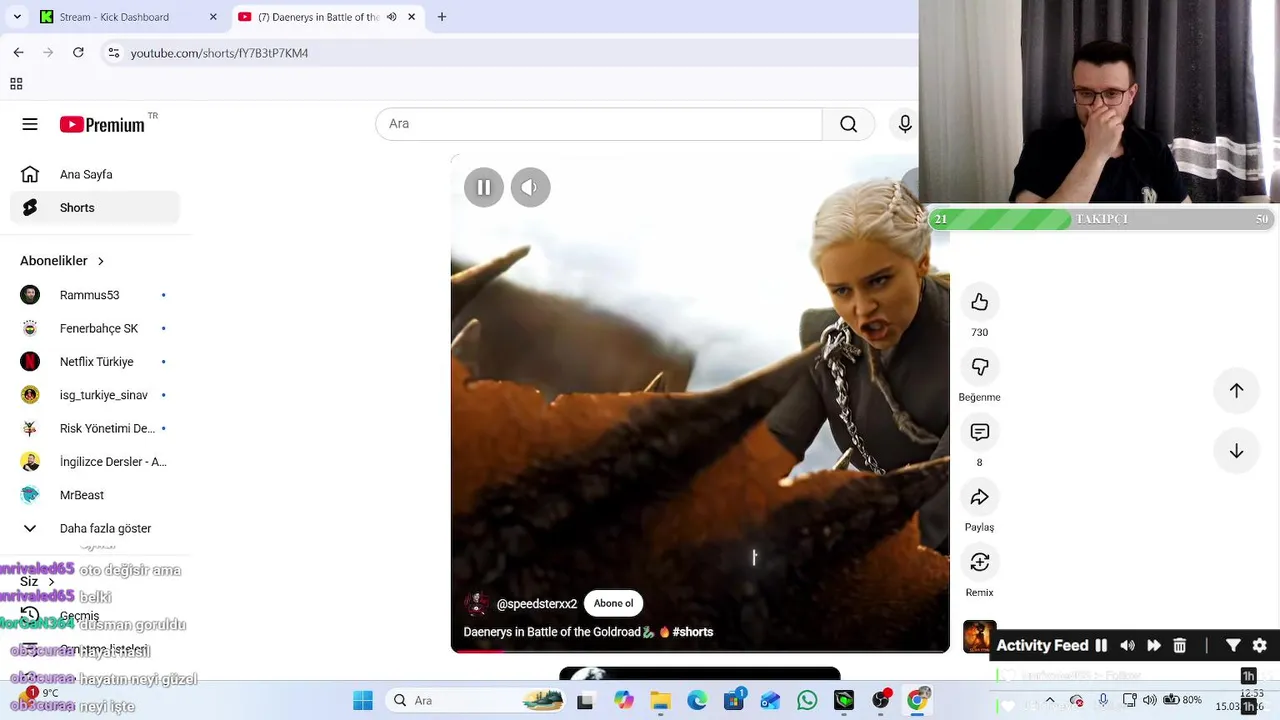Open the tab search dropdown

[x=17, y=17]
